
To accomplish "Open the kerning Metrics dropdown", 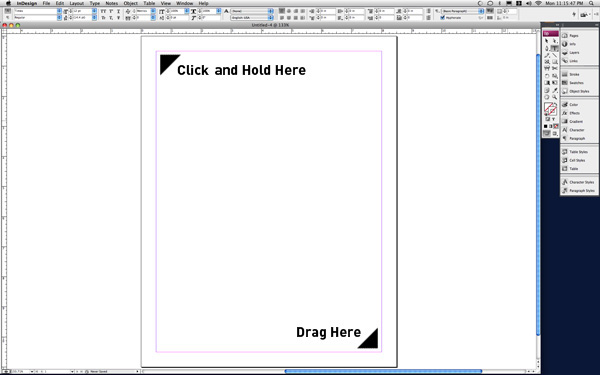I will point(153,11).
